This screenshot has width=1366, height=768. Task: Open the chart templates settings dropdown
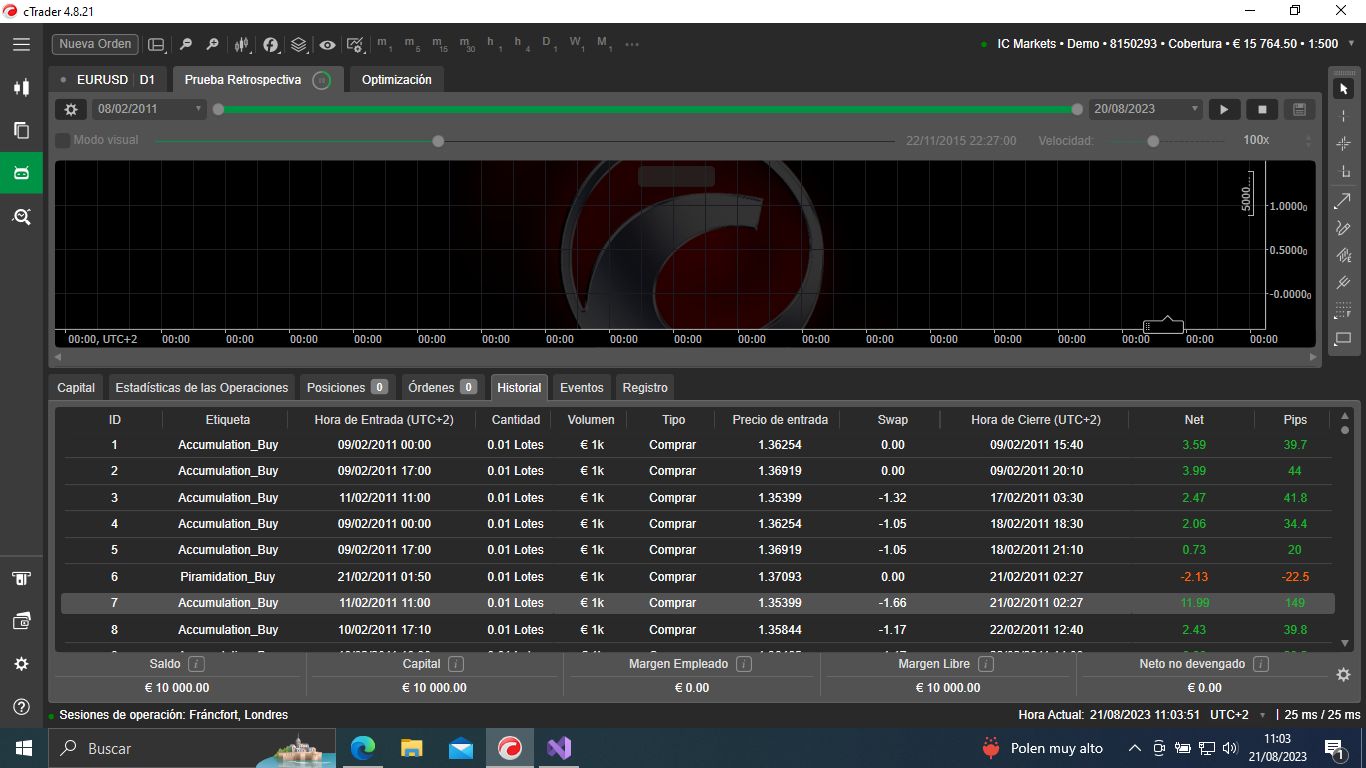(x=356, y=44)
